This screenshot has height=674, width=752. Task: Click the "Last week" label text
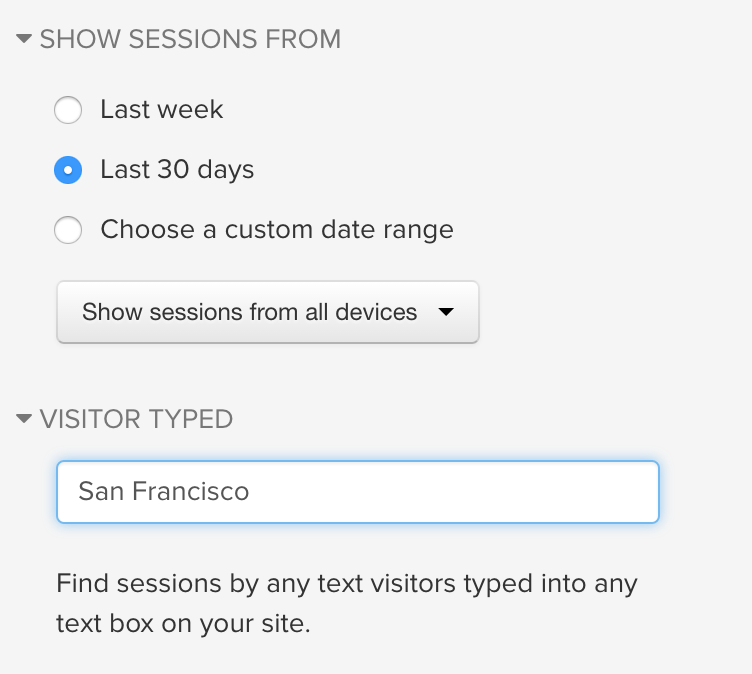162,109
